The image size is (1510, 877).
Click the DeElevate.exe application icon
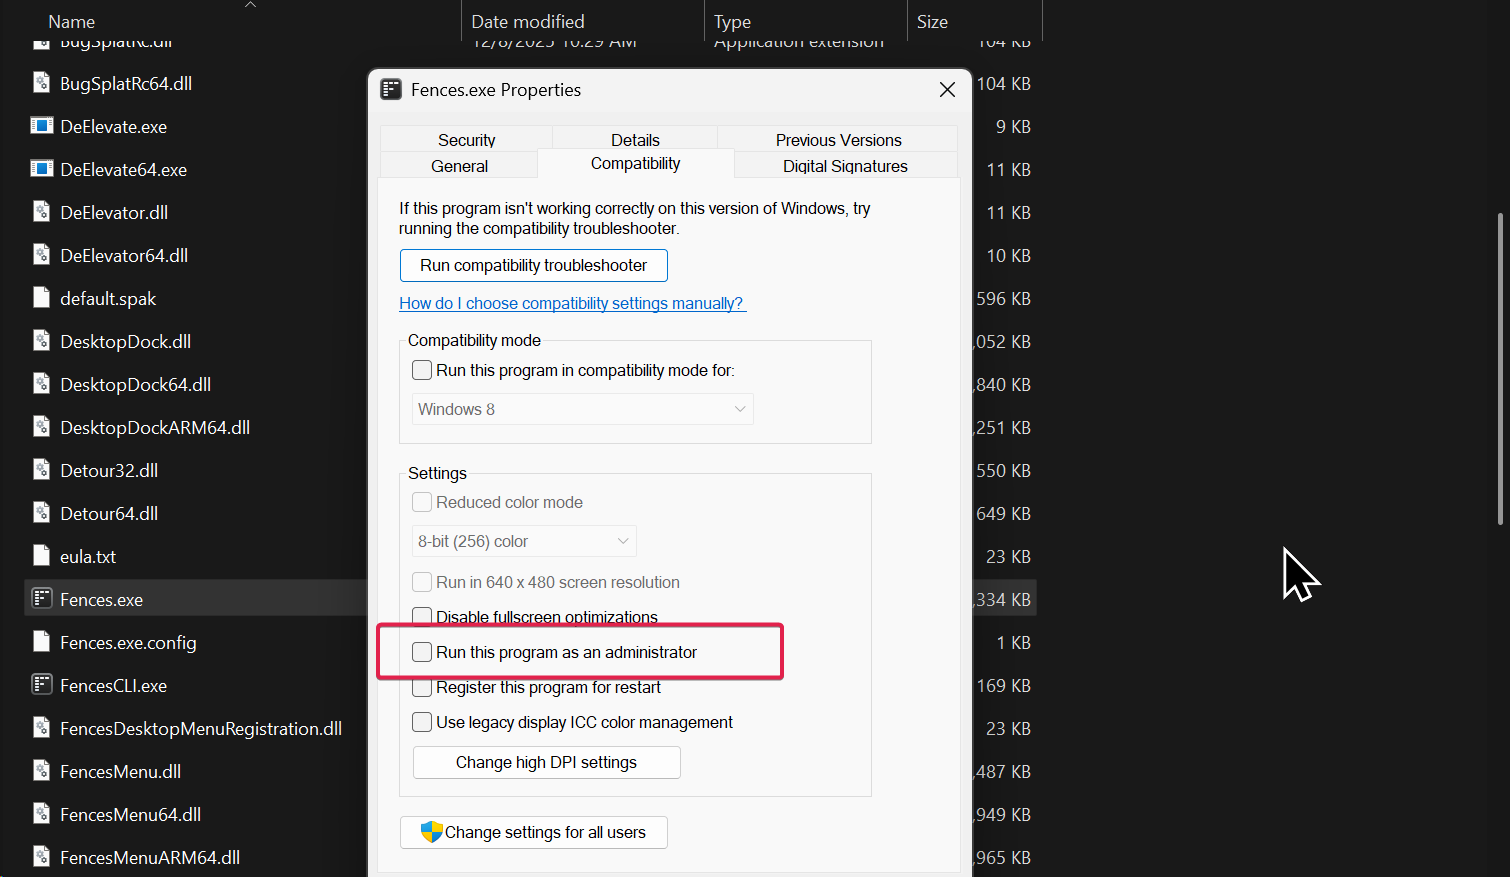pyautogui.click(x=41, y=126)
